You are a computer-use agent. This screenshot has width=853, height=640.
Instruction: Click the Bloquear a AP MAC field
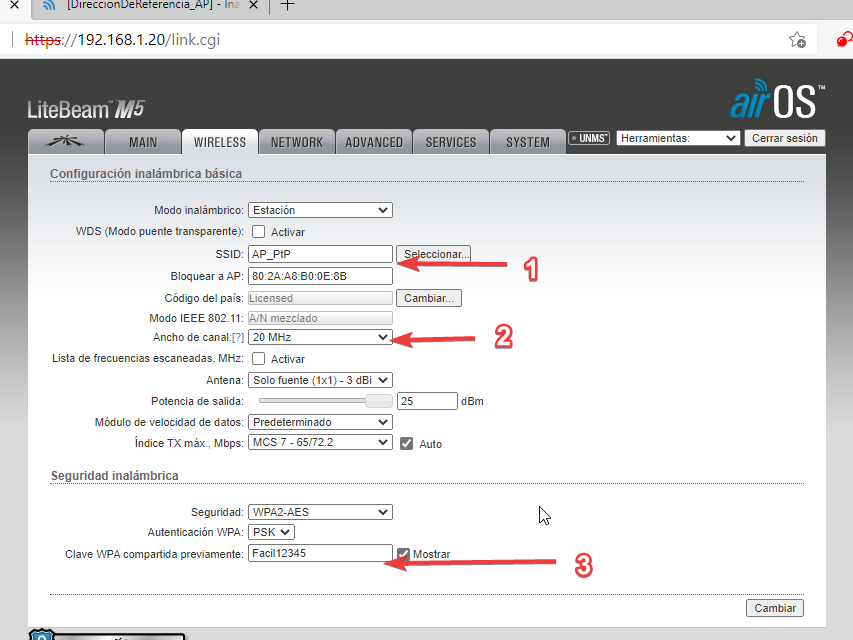click(x=320, y=276)
